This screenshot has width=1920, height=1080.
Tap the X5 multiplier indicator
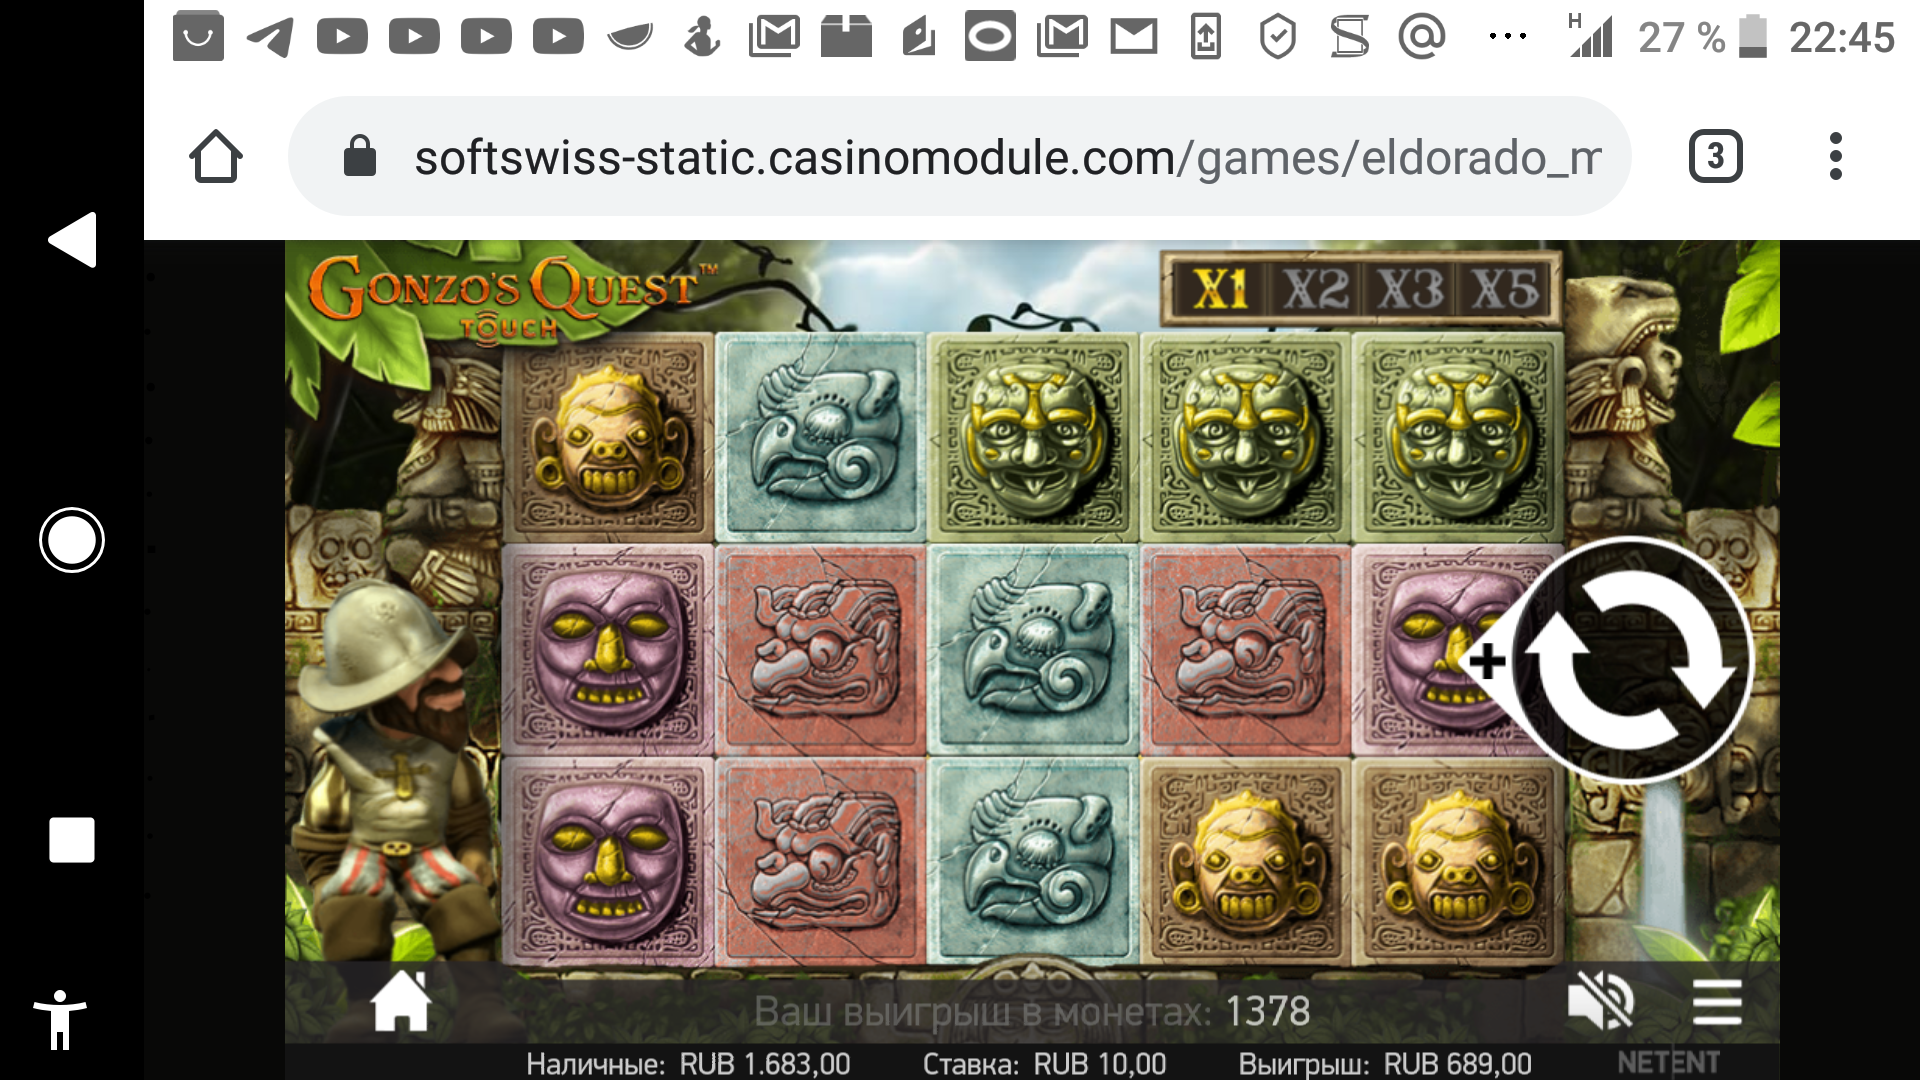coord(1505,290)
